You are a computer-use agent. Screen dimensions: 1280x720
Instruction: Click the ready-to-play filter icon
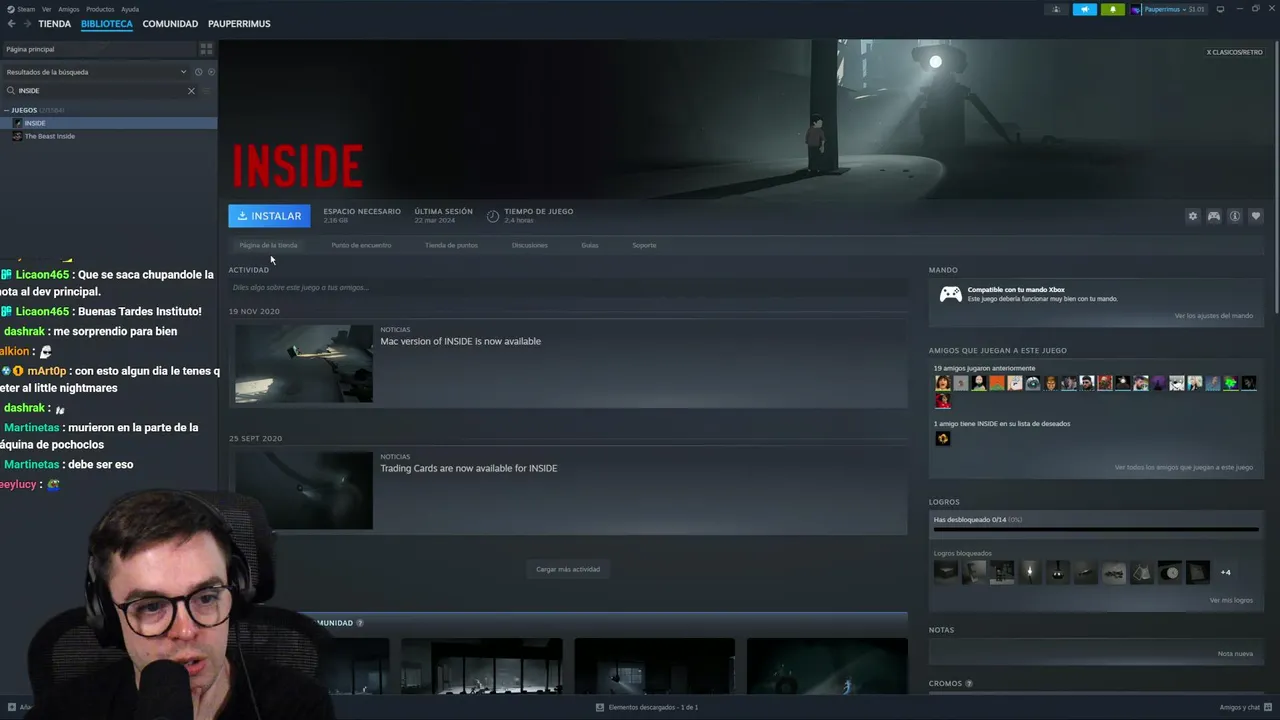point(211,72)
